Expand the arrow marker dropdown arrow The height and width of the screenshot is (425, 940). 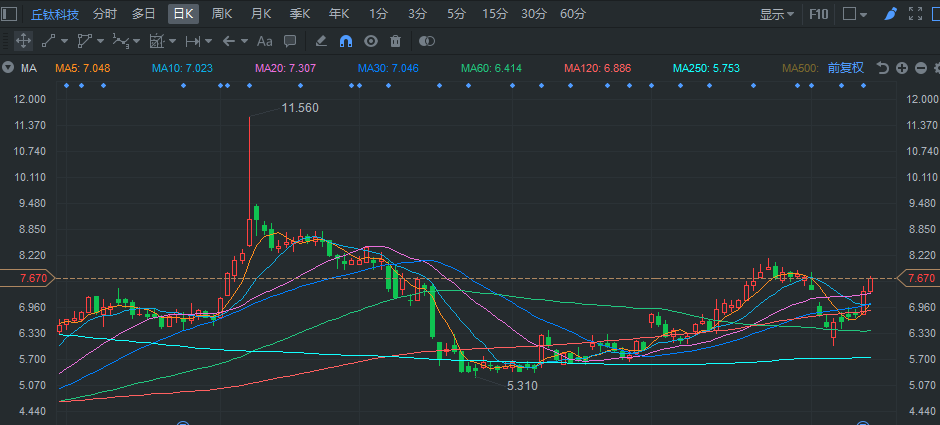click(x=245, y=41)
